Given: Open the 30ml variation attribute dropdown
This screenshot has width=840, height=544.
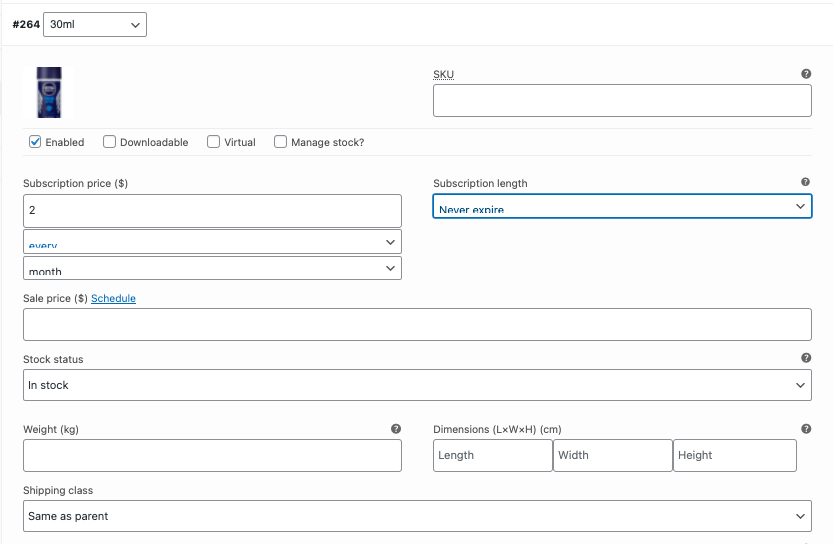Looking at the screenshot, I should coord(95,25).
